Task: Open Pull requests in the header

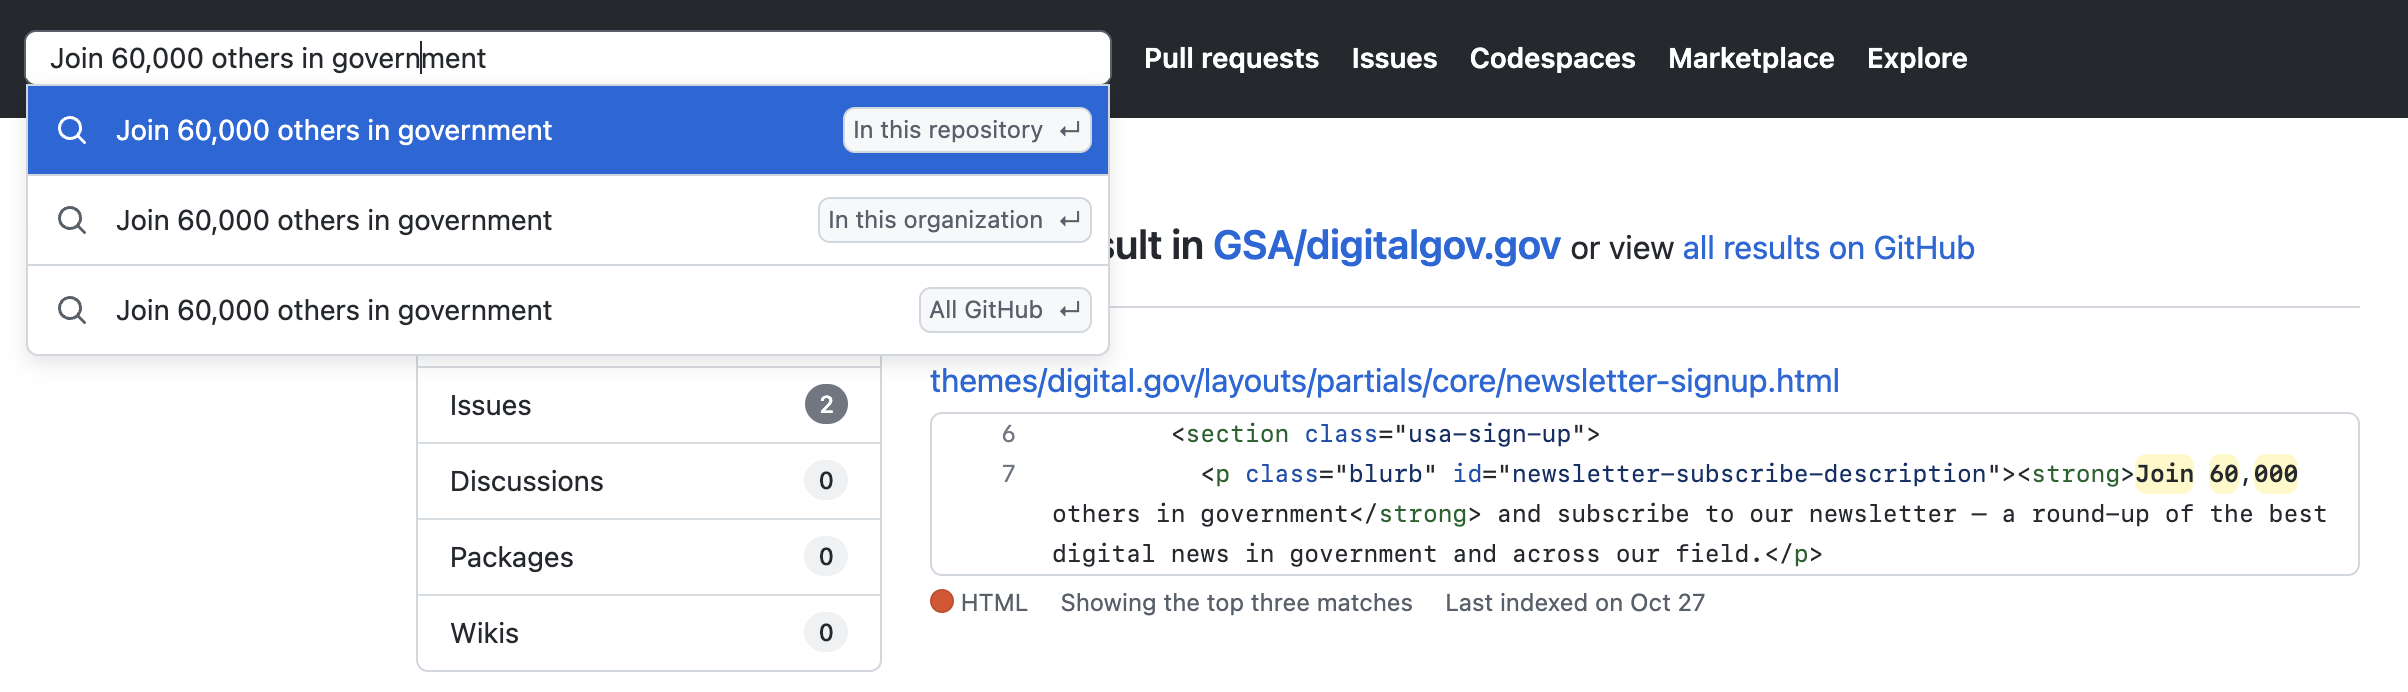Action: (1231, 58)
